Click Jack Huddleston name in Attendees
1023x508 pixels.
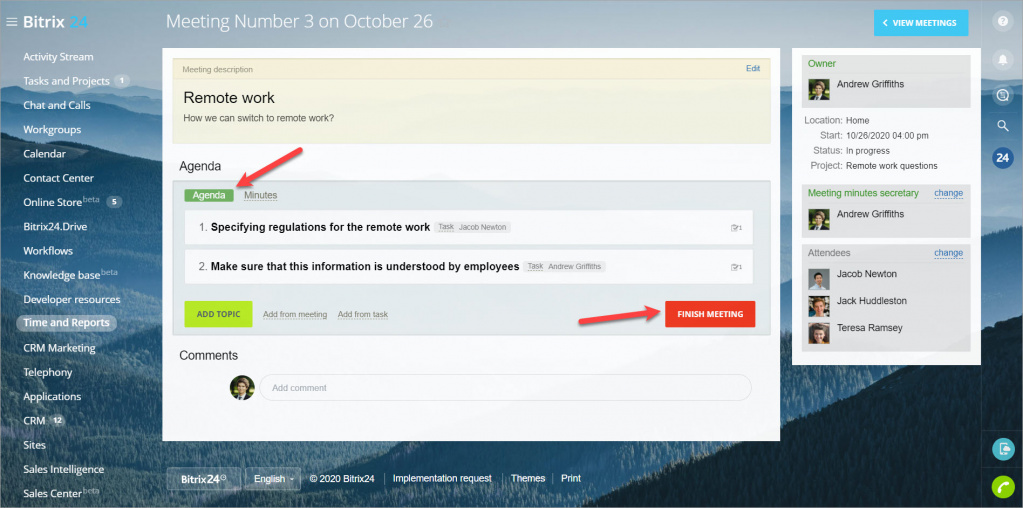click(872, 301)
